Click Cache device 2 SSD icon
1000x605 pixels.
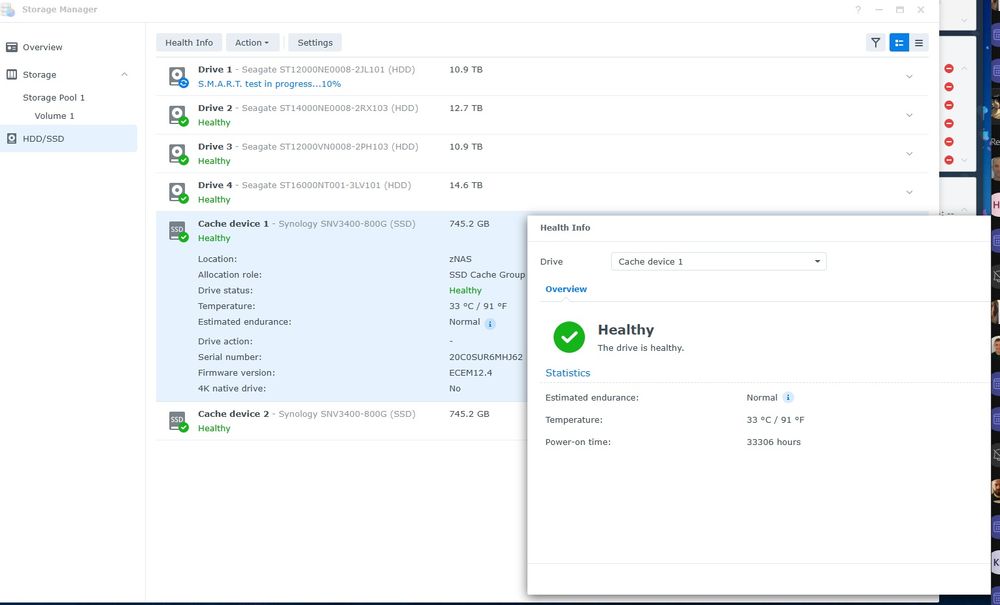click(178, 421)
